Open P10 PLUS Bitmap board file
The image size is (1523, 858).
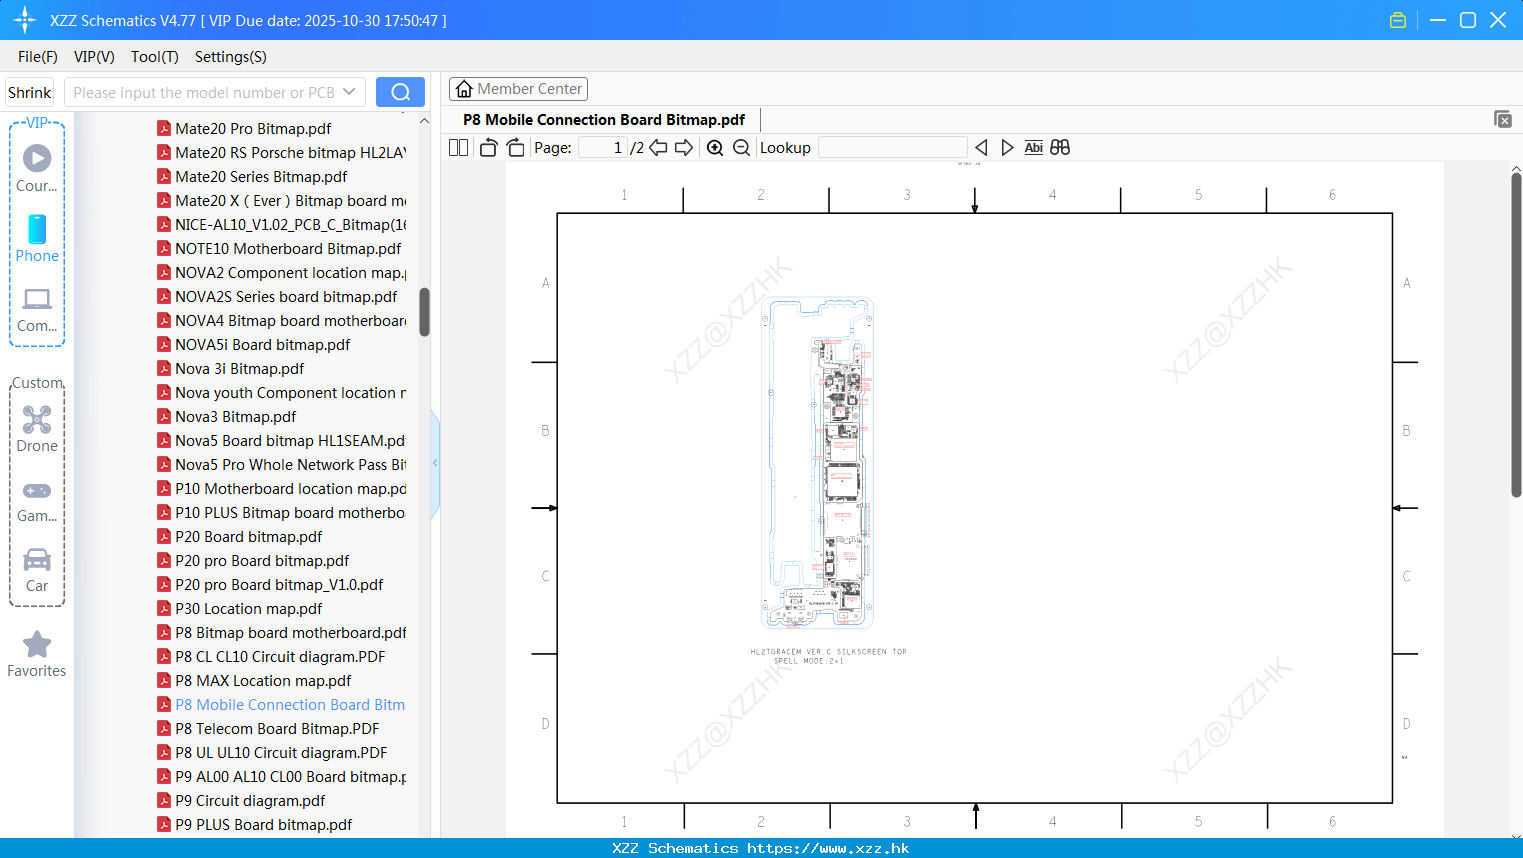pyautogui.click(x=281, y=512)
